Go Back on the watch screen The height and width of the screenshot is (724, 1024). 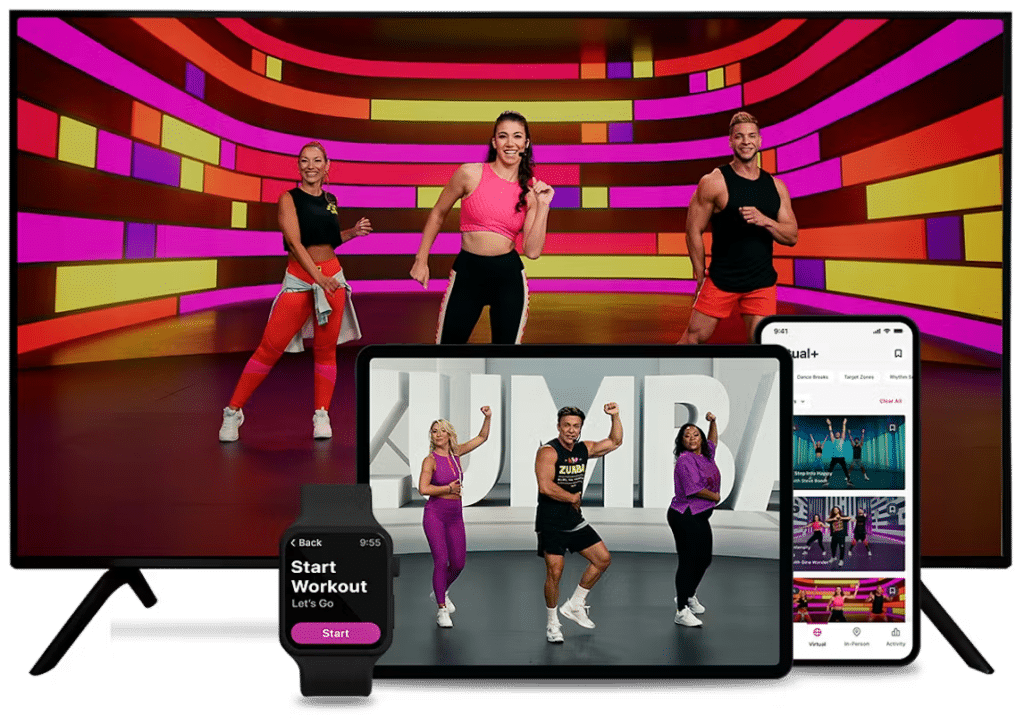pyautogui.click(x=306, y=542)
